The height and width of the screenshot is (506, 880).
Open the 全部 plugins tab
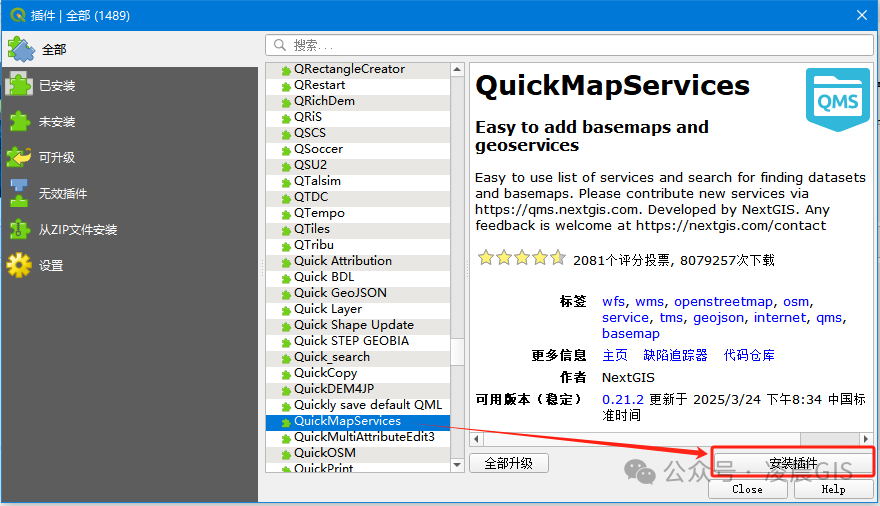130,49
